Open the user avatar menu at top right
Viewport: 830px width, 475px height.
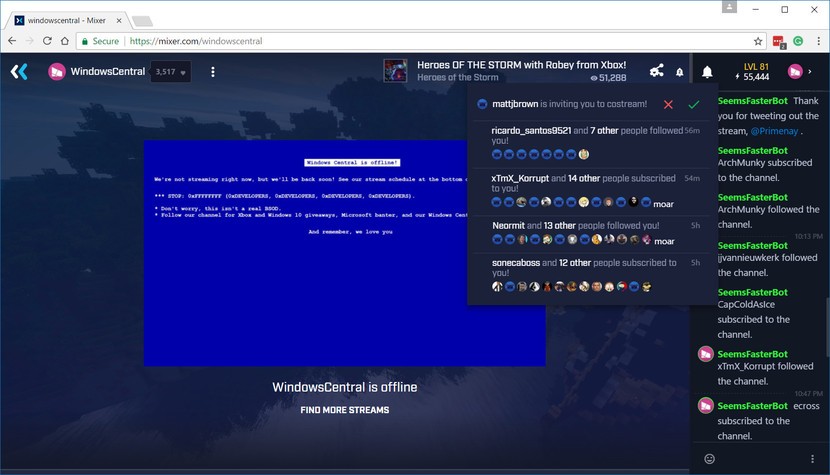pos(795,71)
